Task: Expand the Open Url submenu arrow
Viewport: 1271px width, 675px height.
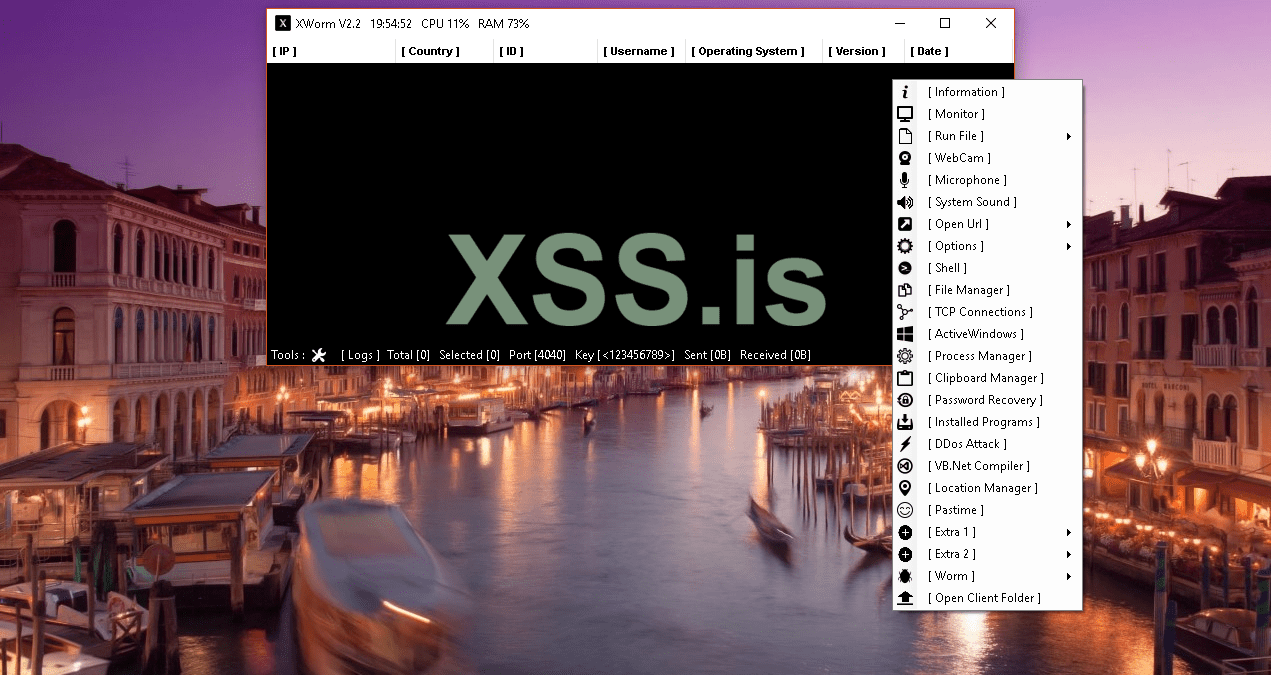Action: pos(1069,224)
